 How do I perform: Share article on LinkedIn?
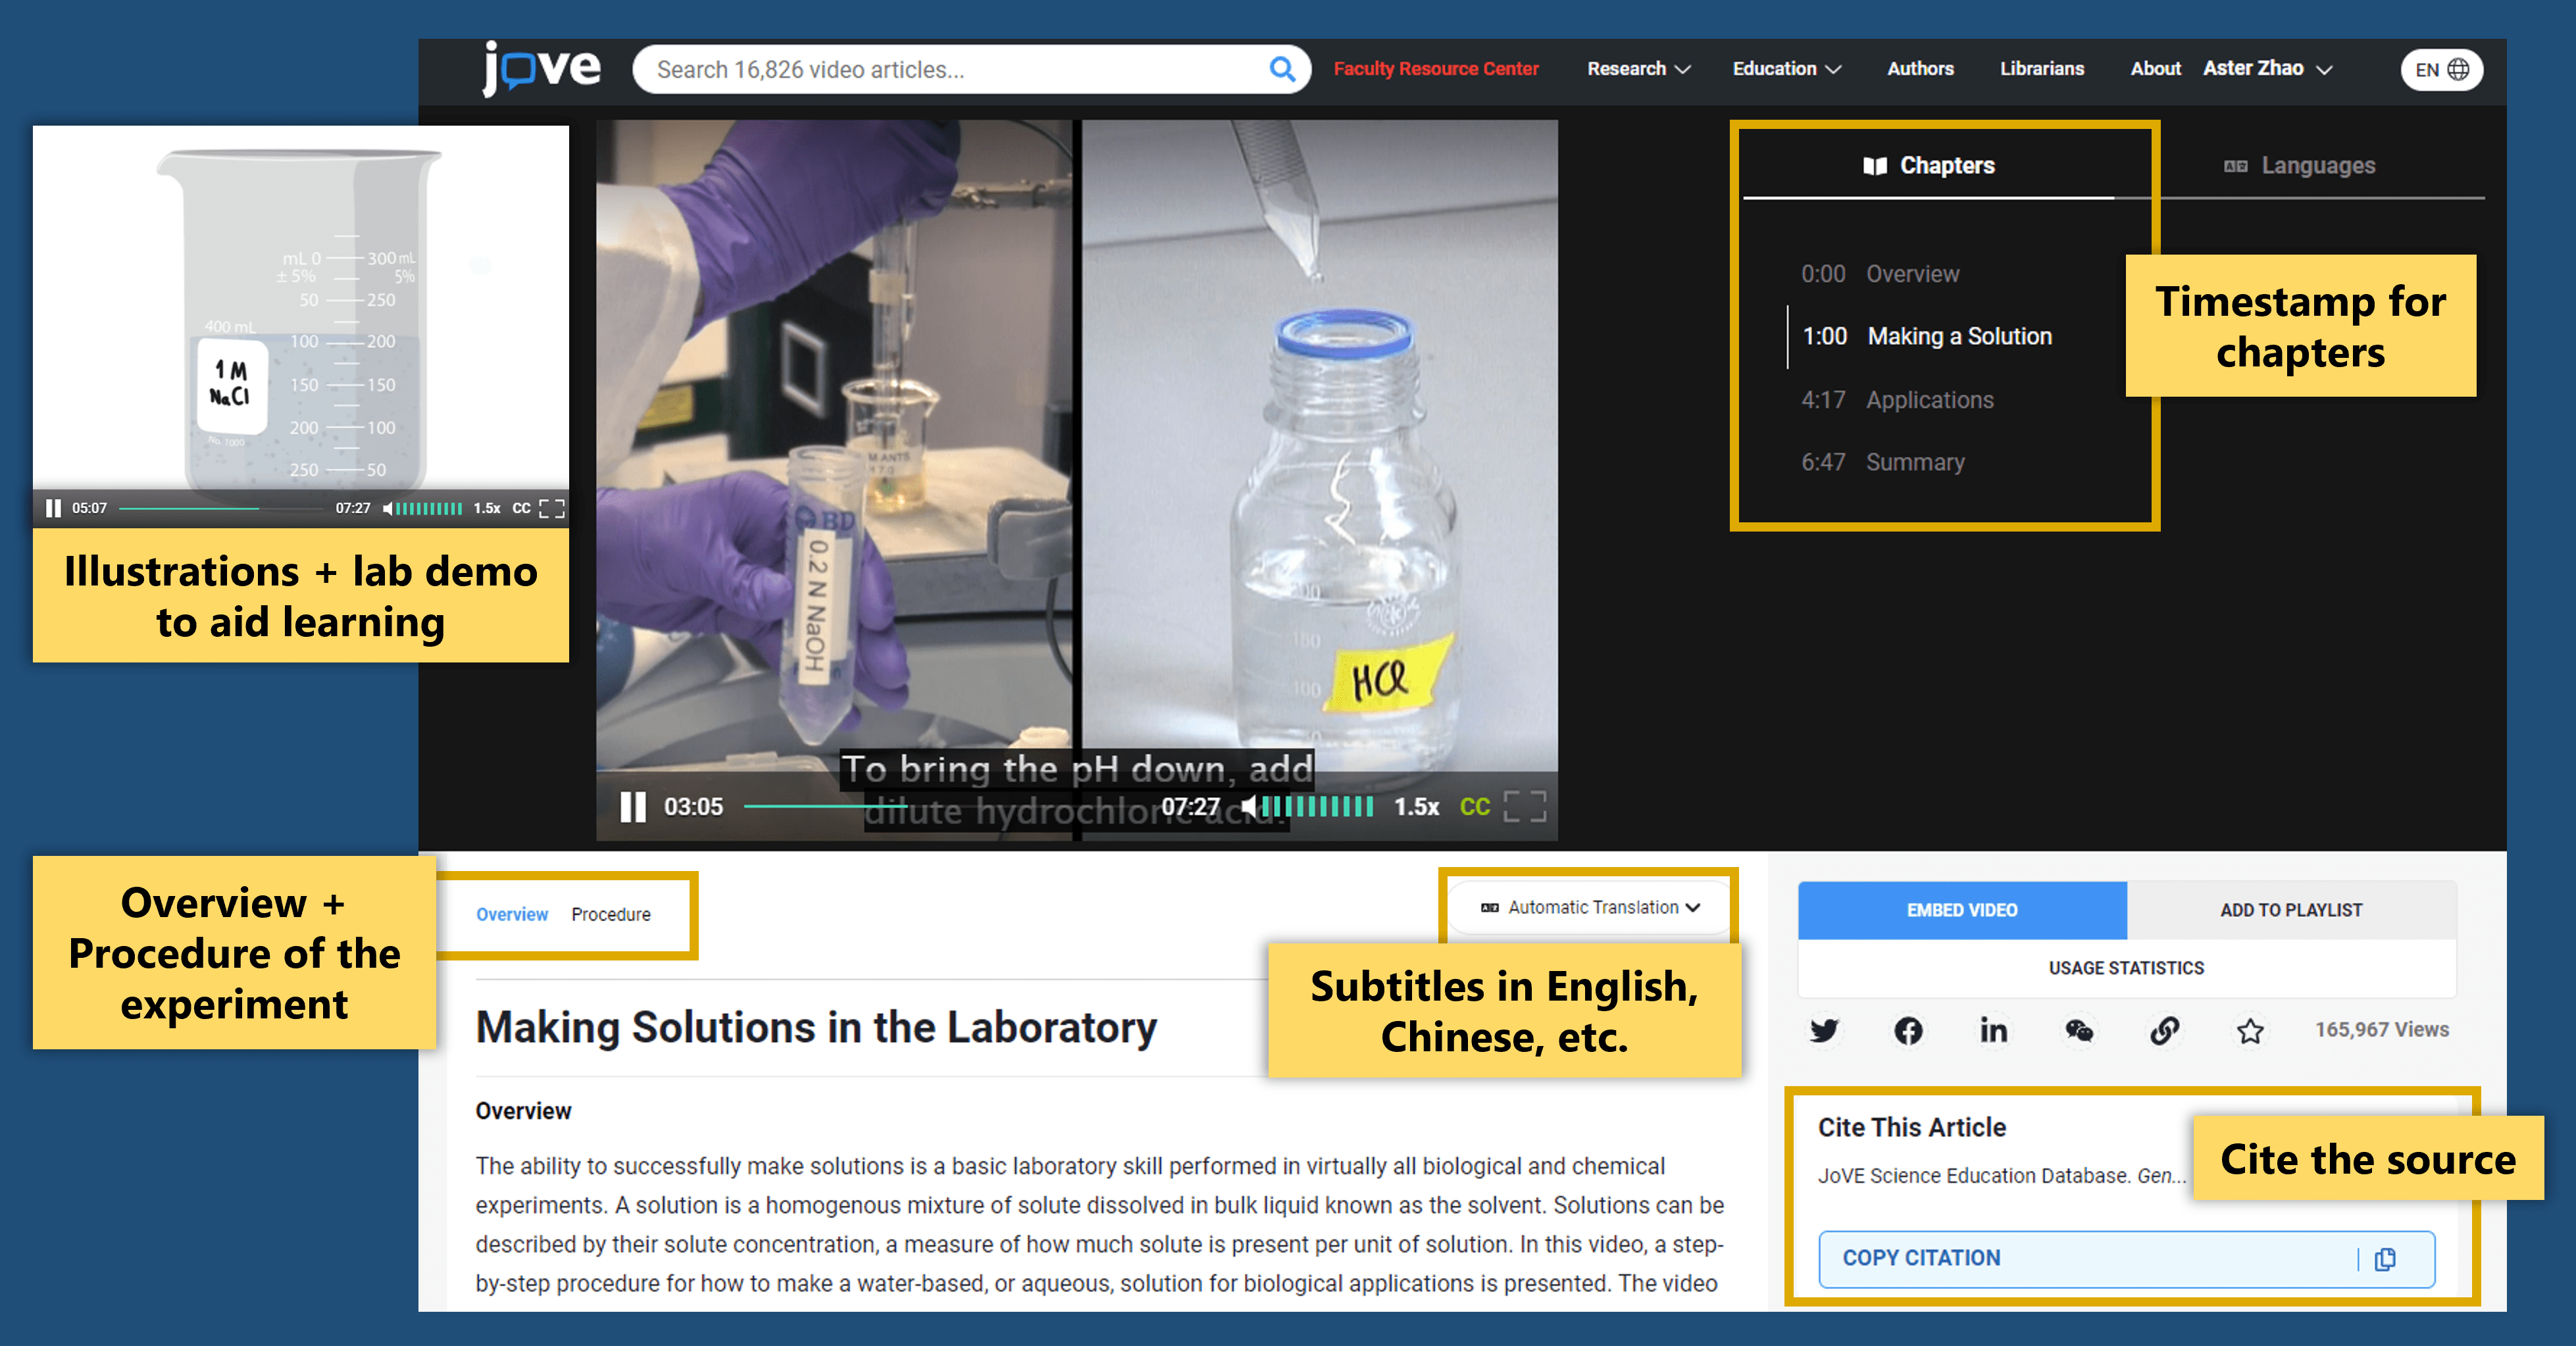click(1993, 1030)
